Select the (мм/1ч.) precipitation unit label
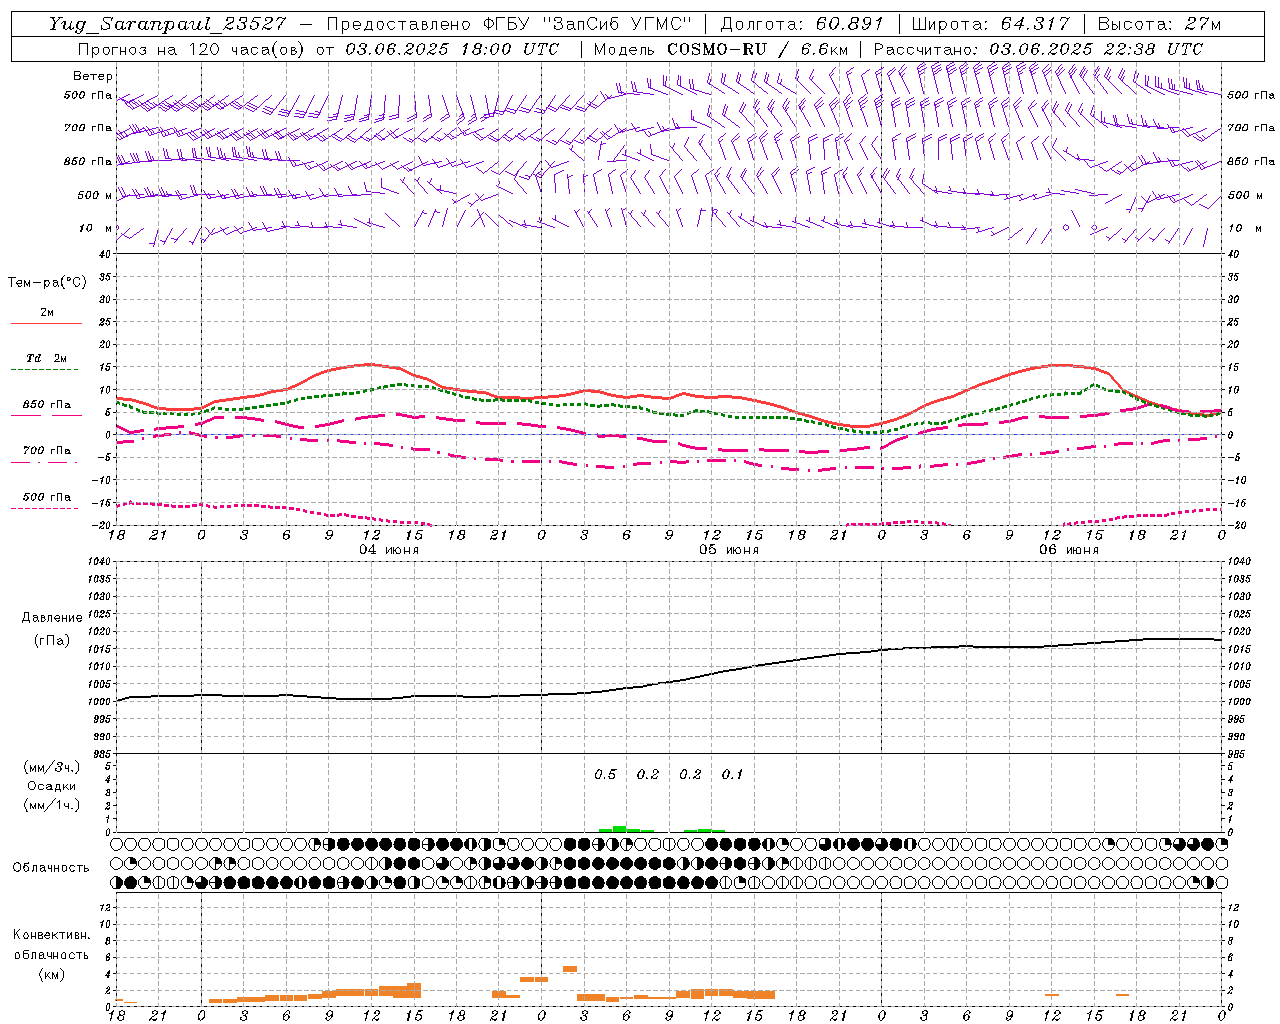Image resolution: width=1280 pixels, height=1024 pixels. pos(52,805)
